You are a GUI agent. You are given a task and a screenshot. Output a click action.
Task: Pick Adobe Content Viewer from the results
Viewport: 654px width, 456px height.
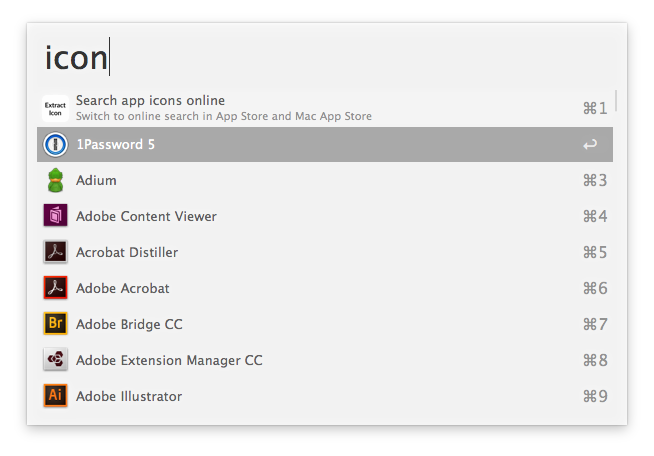(146, 216)
